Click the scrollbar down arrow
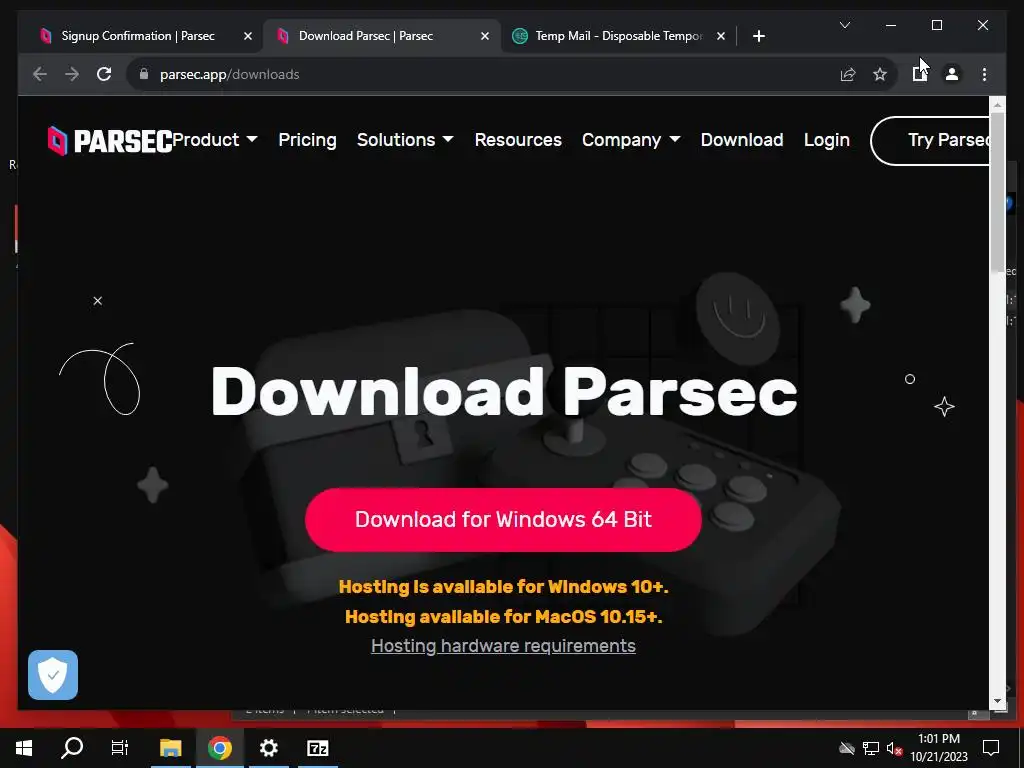This screenshot has width=1024, height=768. click(x=997, y=701)
